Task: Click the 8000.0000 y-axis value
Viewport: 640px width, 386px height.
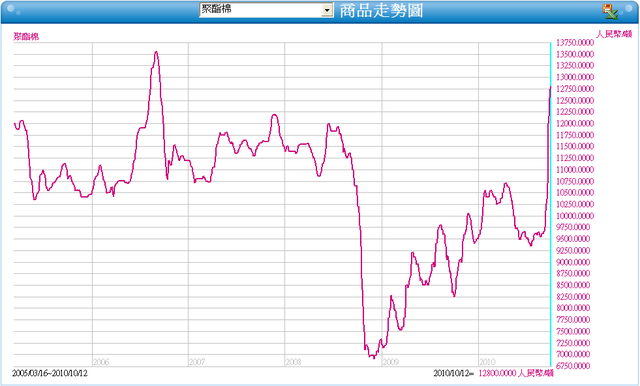Action: click(x=573, y=308)
